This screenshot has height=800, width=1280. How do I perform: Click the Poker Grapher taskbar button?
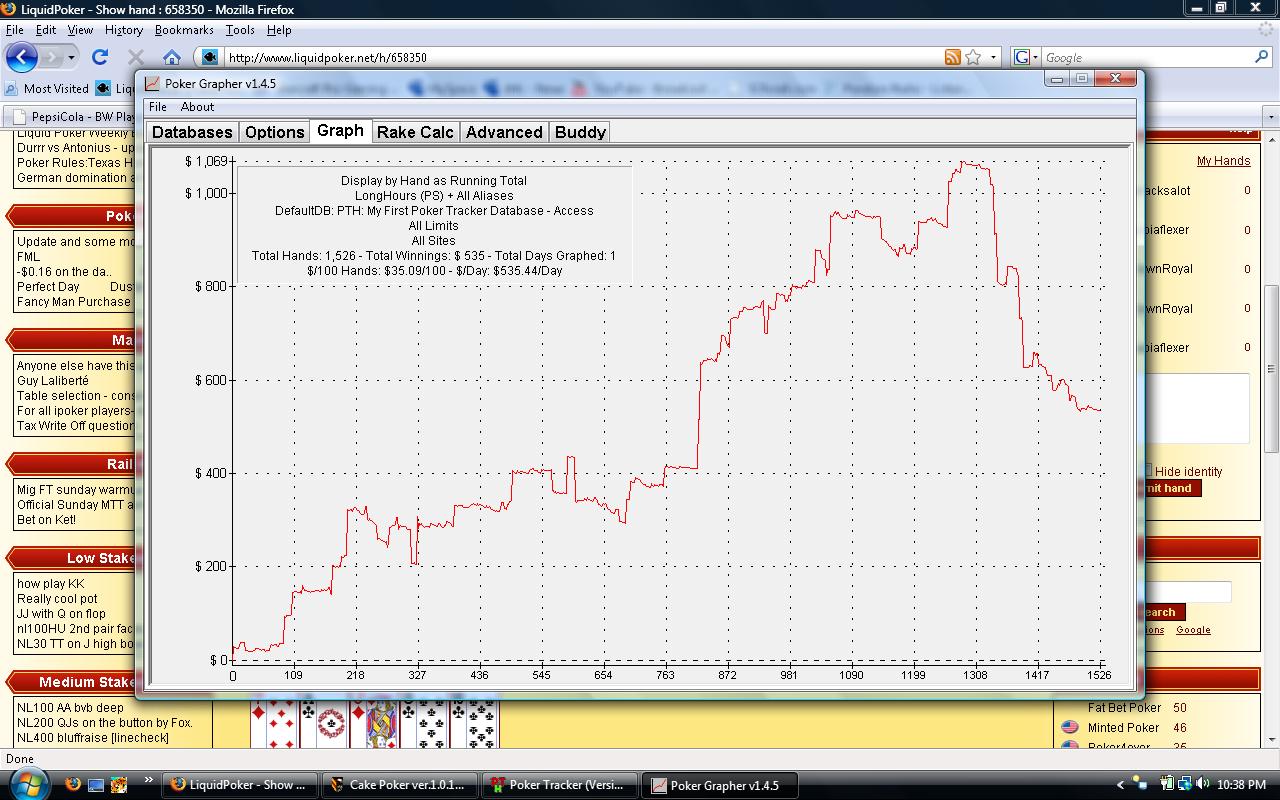pyautogui.click(x=720, y=785)
